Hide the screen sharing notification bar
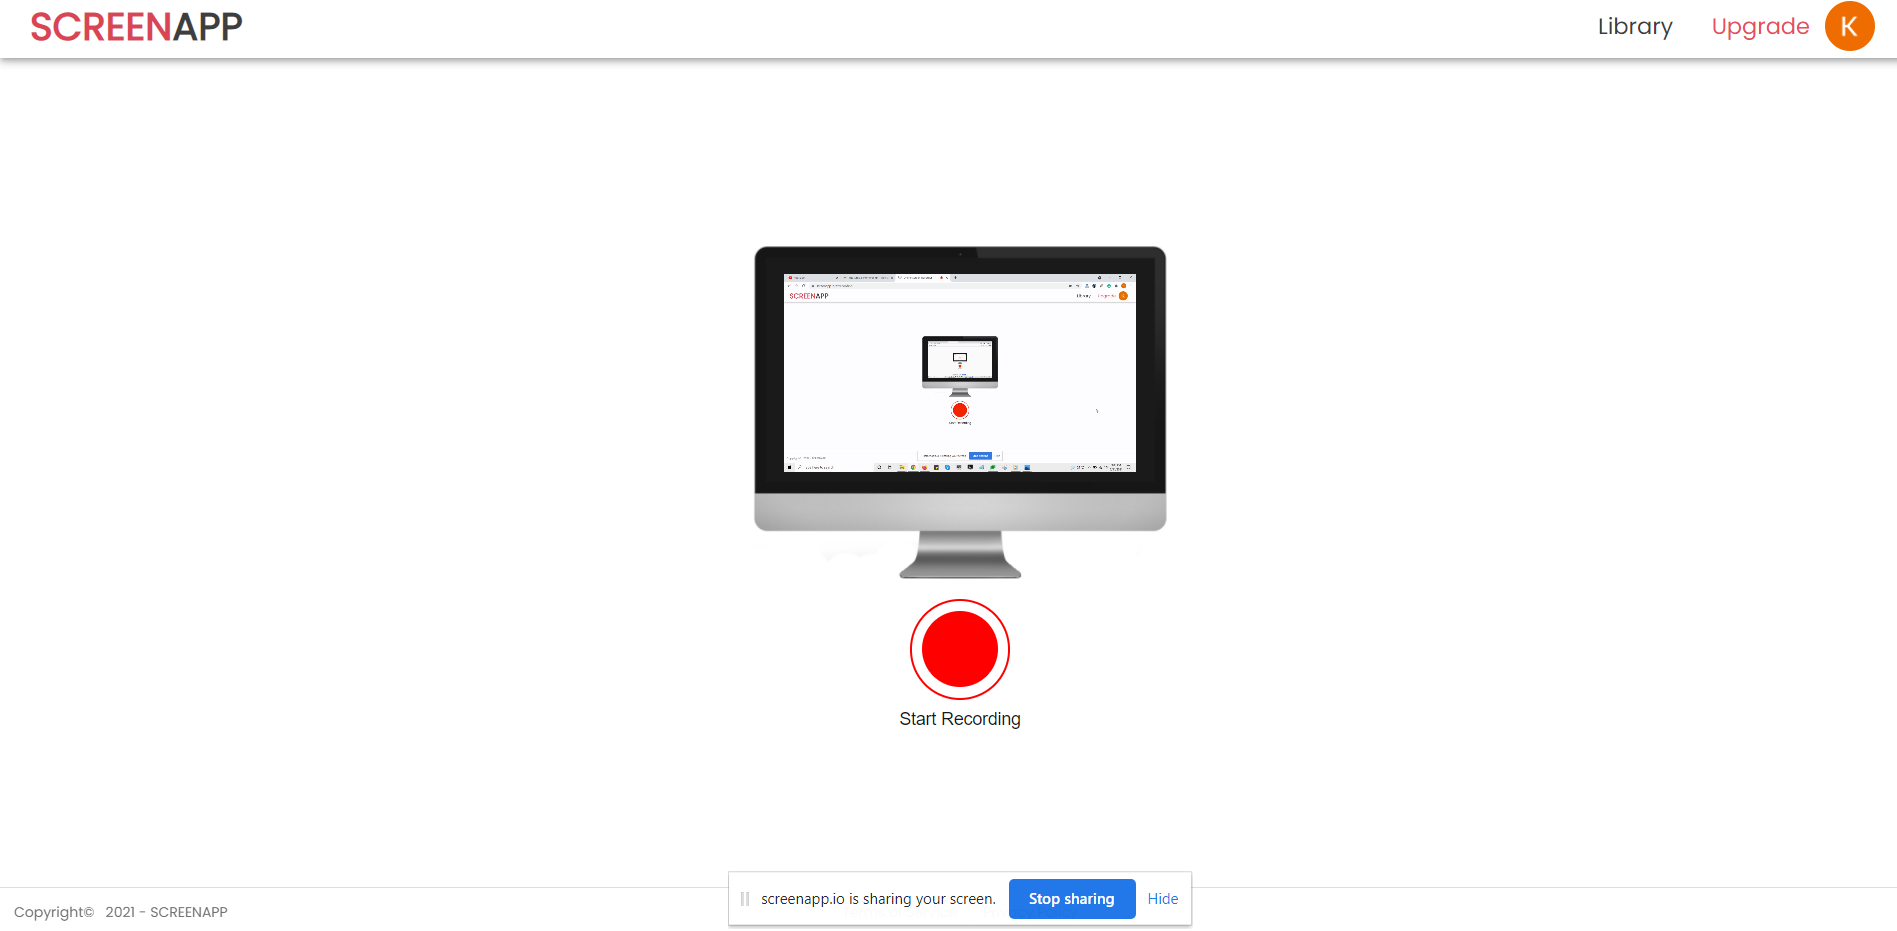The image size is (1897, 931). 1162,899
